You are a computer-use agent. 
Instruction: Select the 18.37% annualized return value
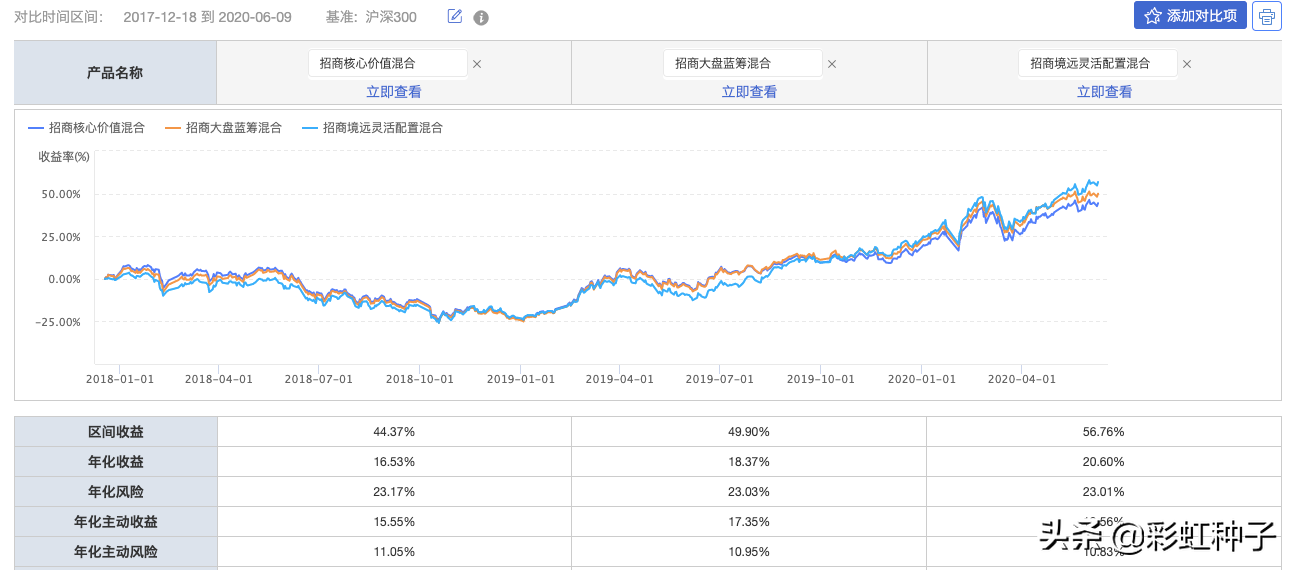coord(749,462)
